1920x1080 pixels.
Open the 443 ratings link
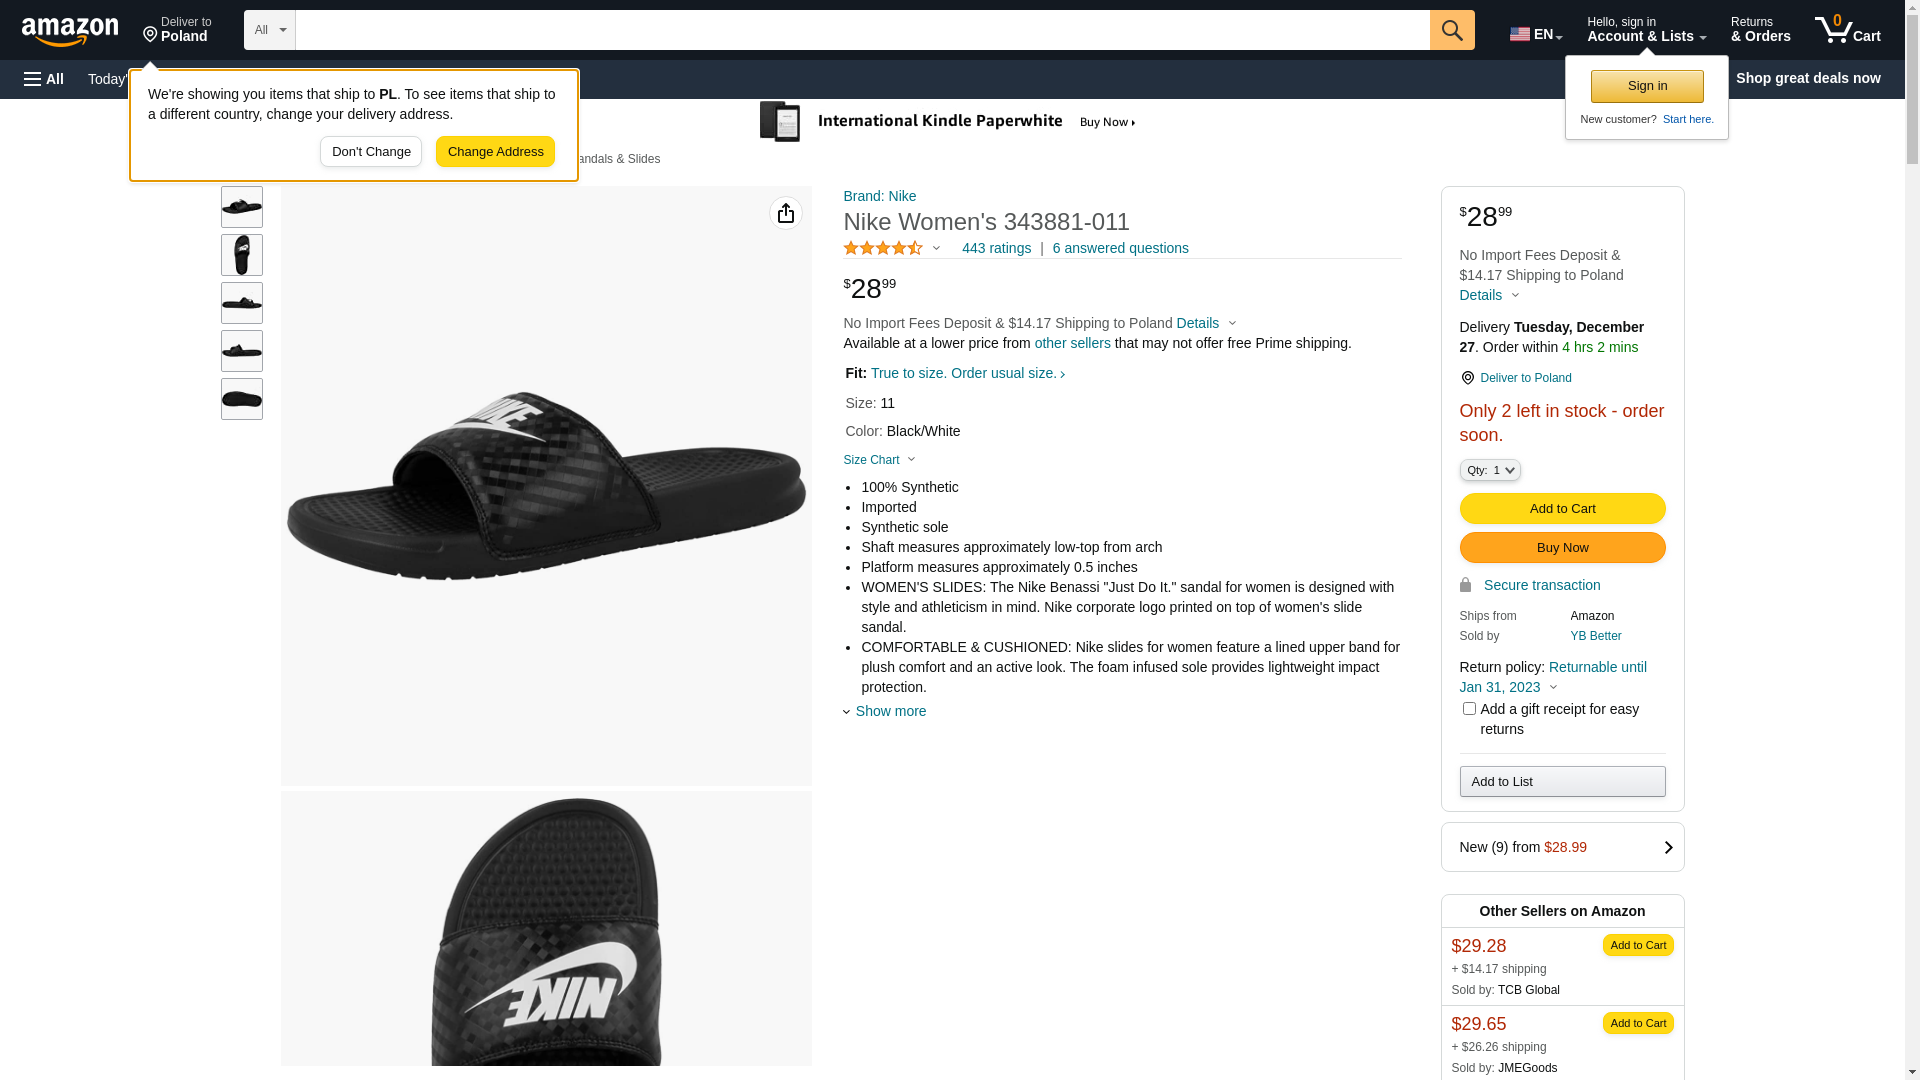tap(996, 248)
